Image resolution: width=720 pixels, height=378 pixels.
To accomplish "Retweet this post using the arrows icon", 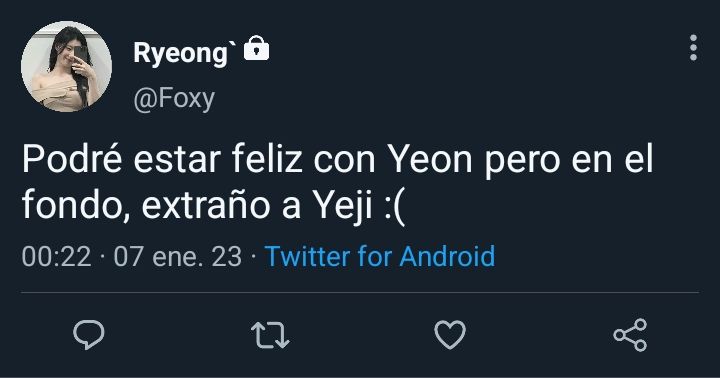I will coord(270,335).
